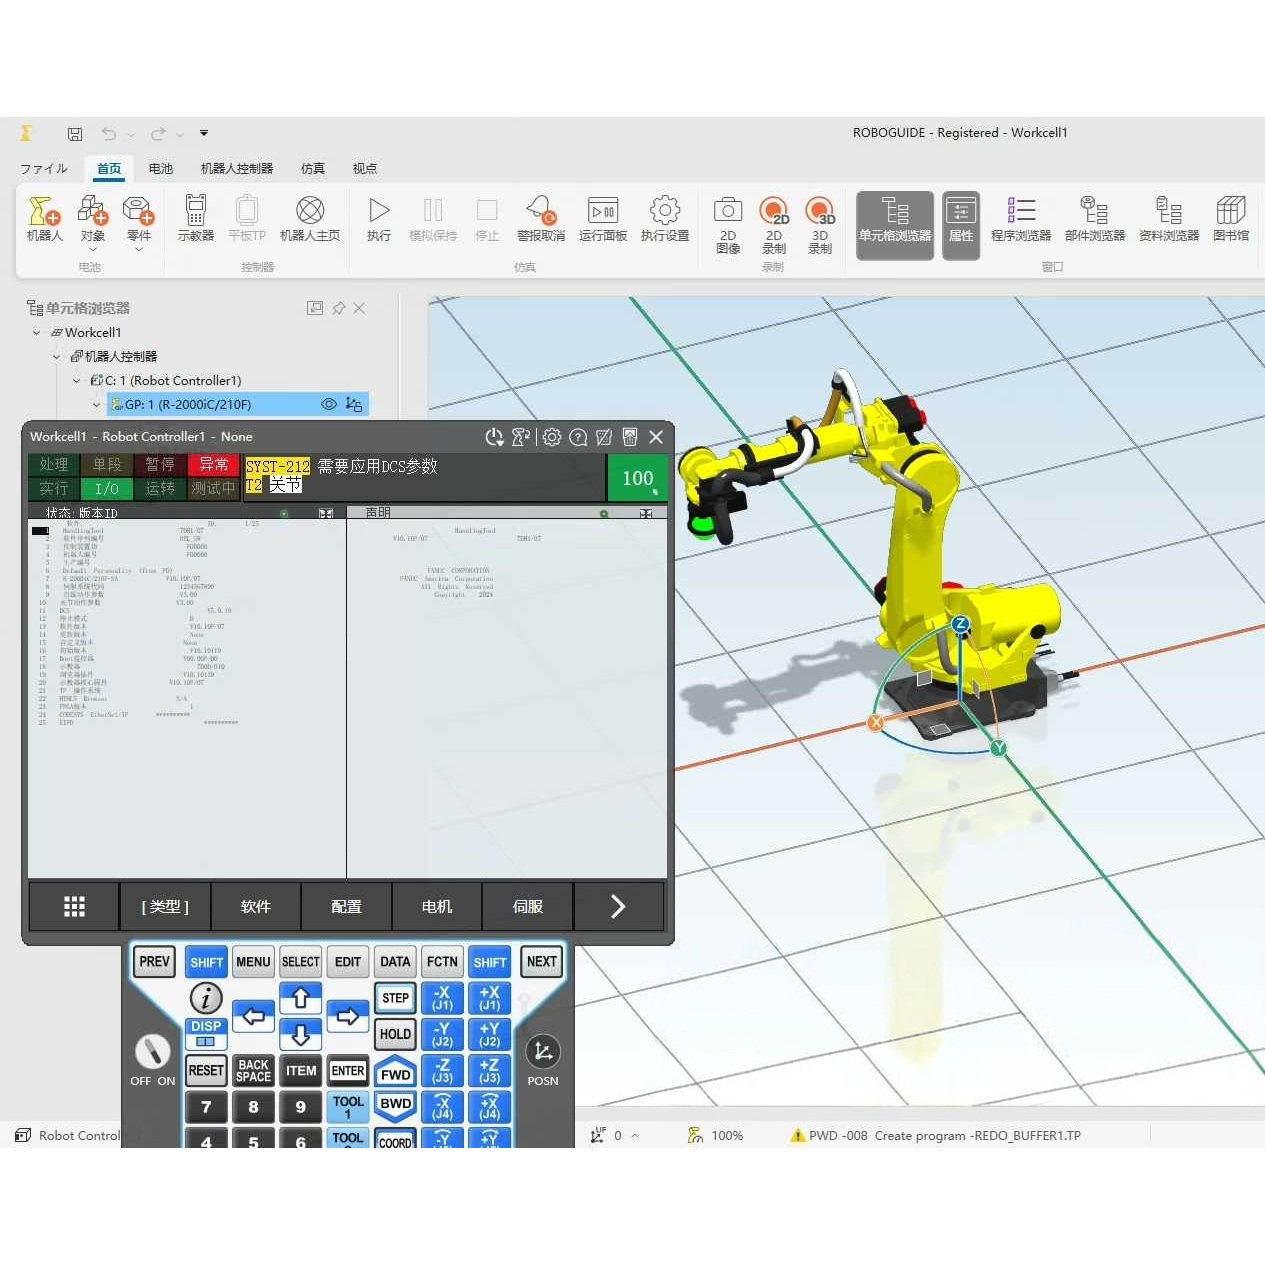
Task: Open teach pendant settings gear icon
Action: [x=552, y=437]
